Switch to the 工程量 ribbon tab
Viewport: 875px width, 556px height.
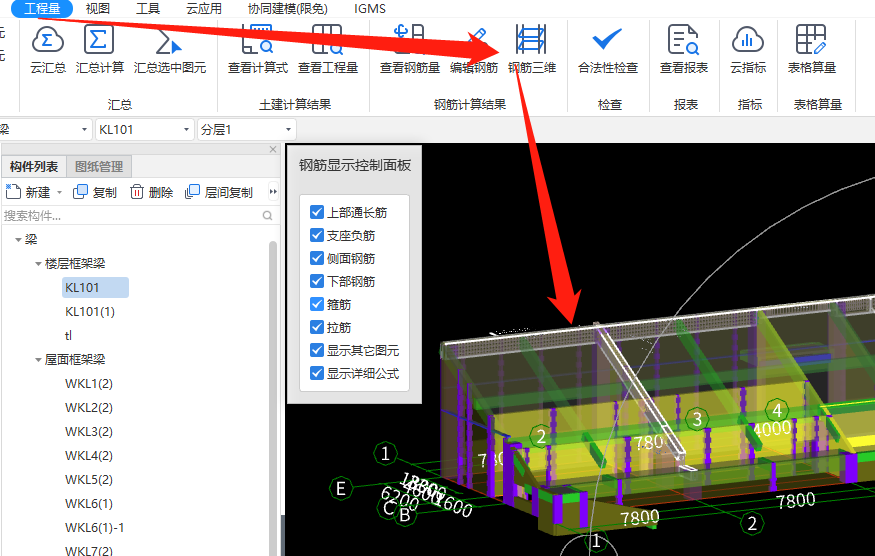click(x=42, y=8)
